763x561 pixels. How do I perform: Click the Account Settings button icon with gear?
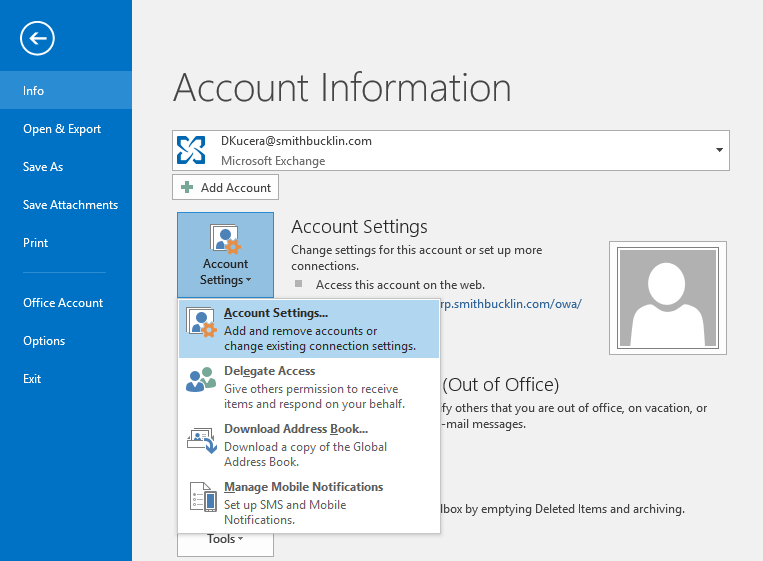[225, 238]
